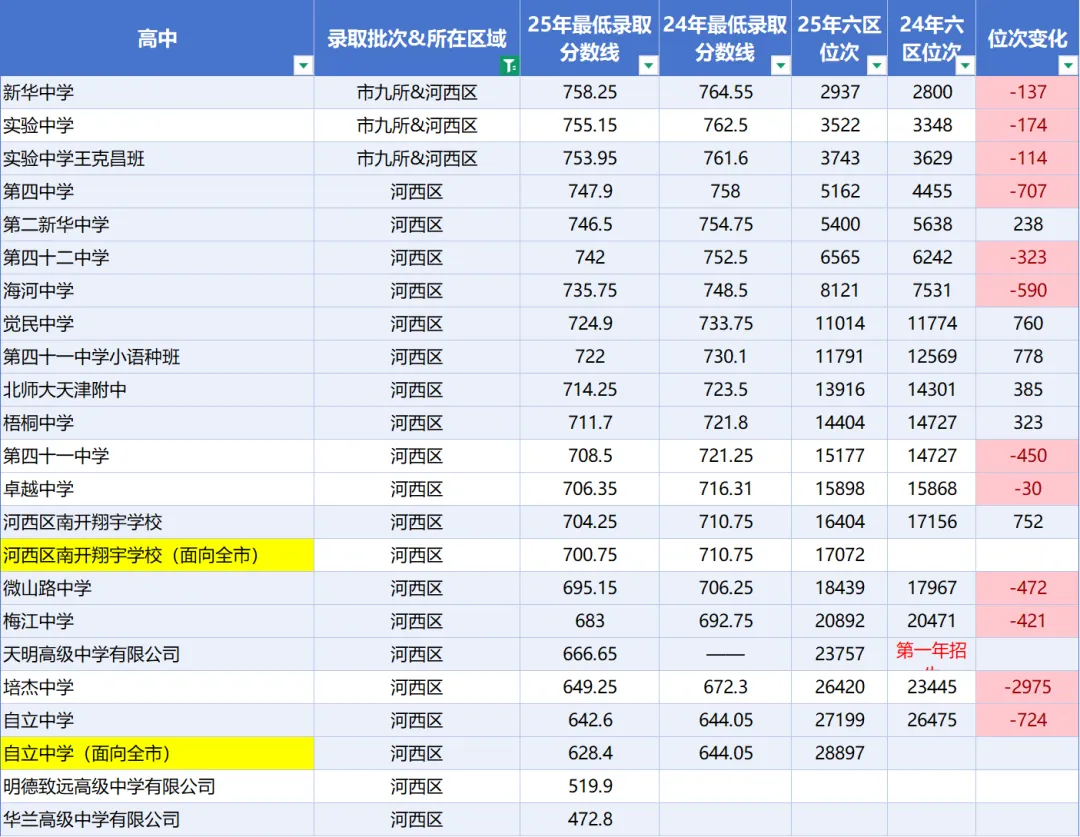Select the 实验中学王克昌班 cell
Image resolution: width=1080 pixels, height=837 pixels.
click(x=157, y=158)
